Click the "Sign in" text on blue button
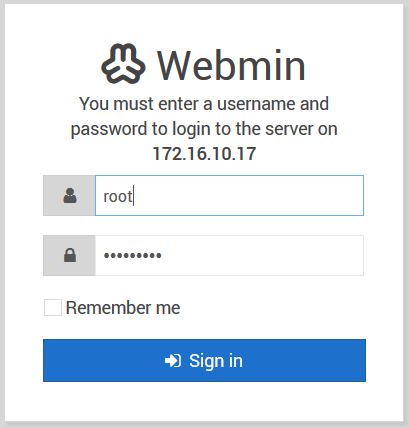 [216, 361]
